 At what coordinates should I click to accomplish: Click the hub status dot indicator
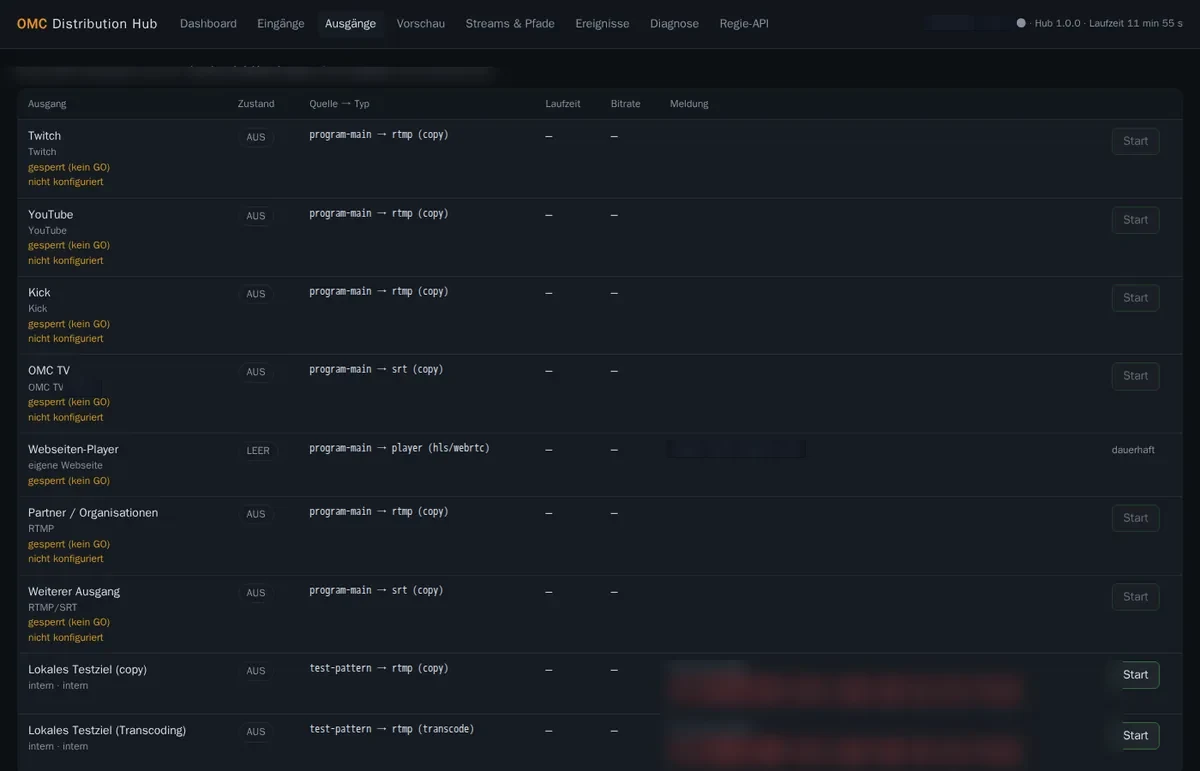(x=1021, y=23)
